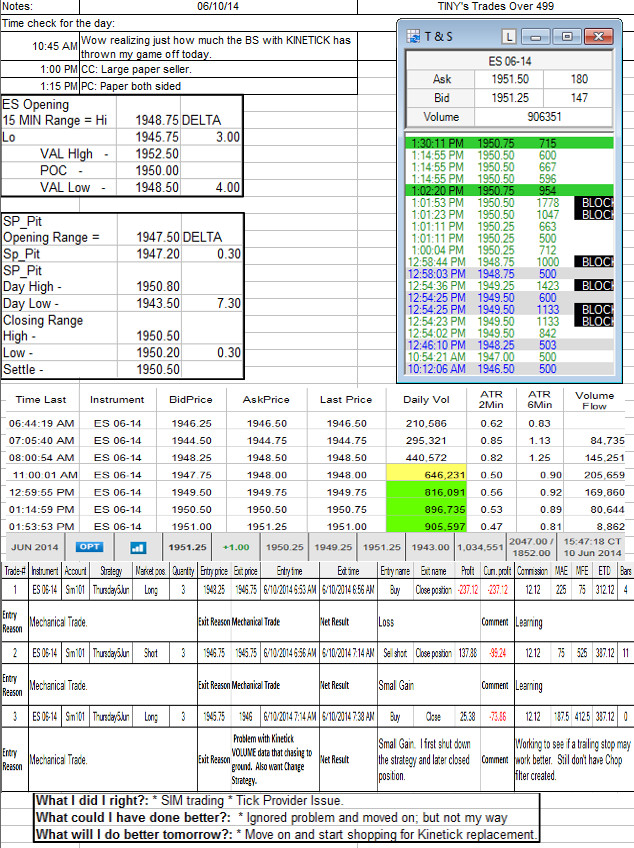Select the ES 06-14 header in T & S
634x848 pixels.
point(510,61)
